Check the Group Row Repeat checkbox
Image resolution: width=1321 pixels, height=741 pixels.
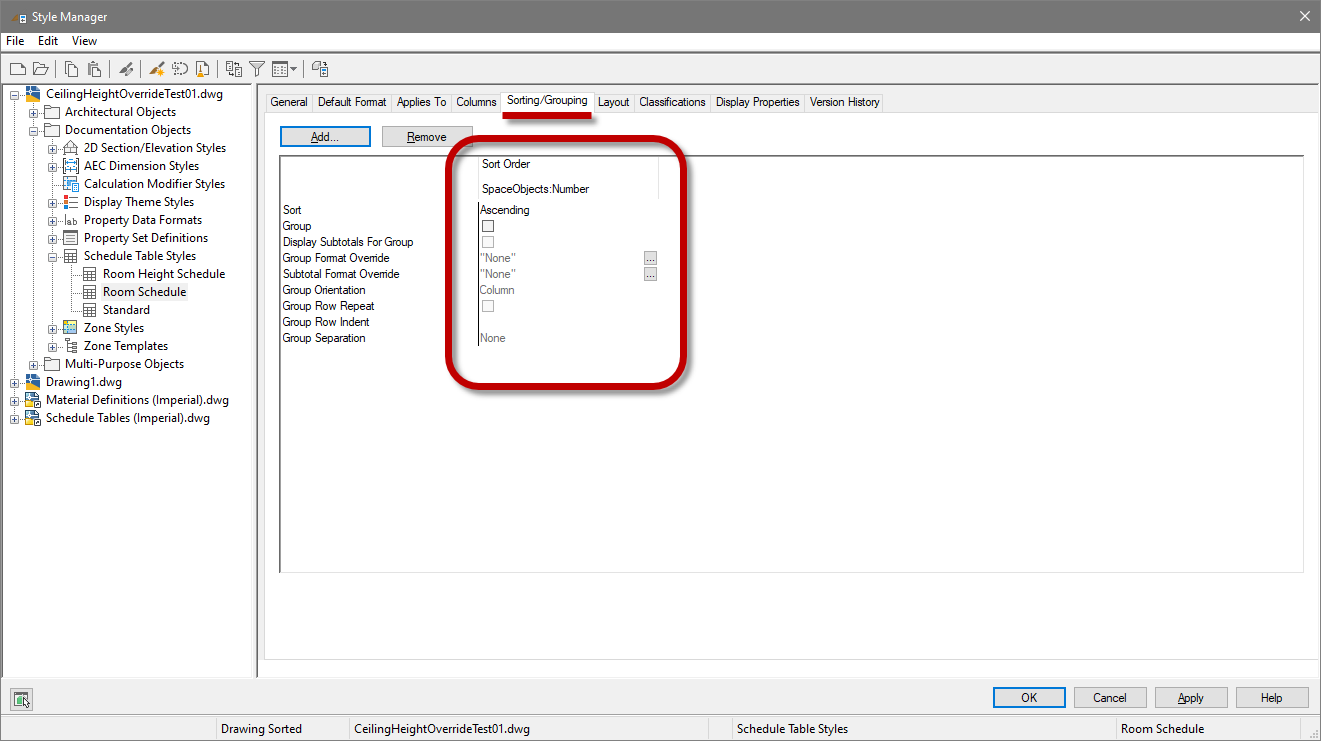tap(488, 305)
